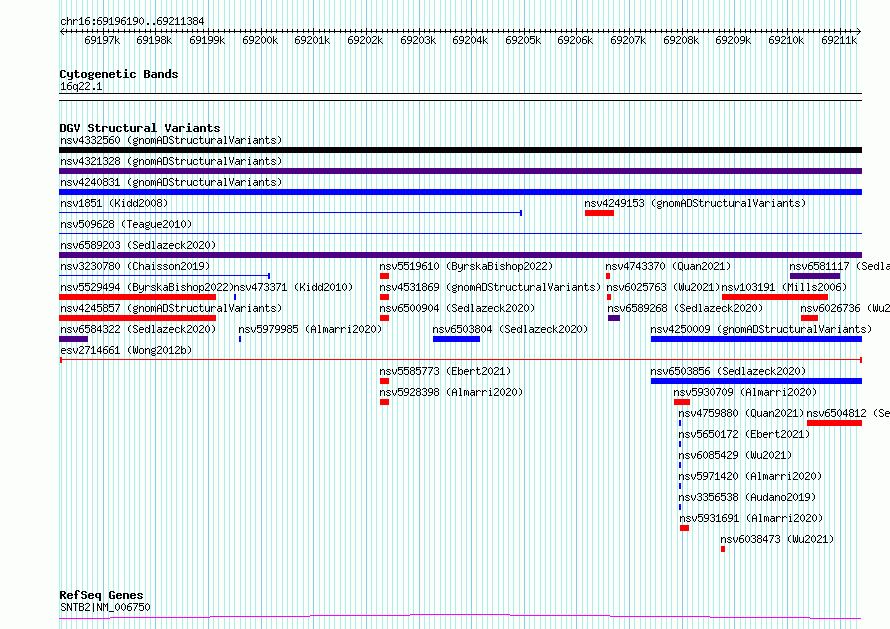Click the 69200k ruler position
This screenshot has height=629, width=890.
(x=260, y=41)
